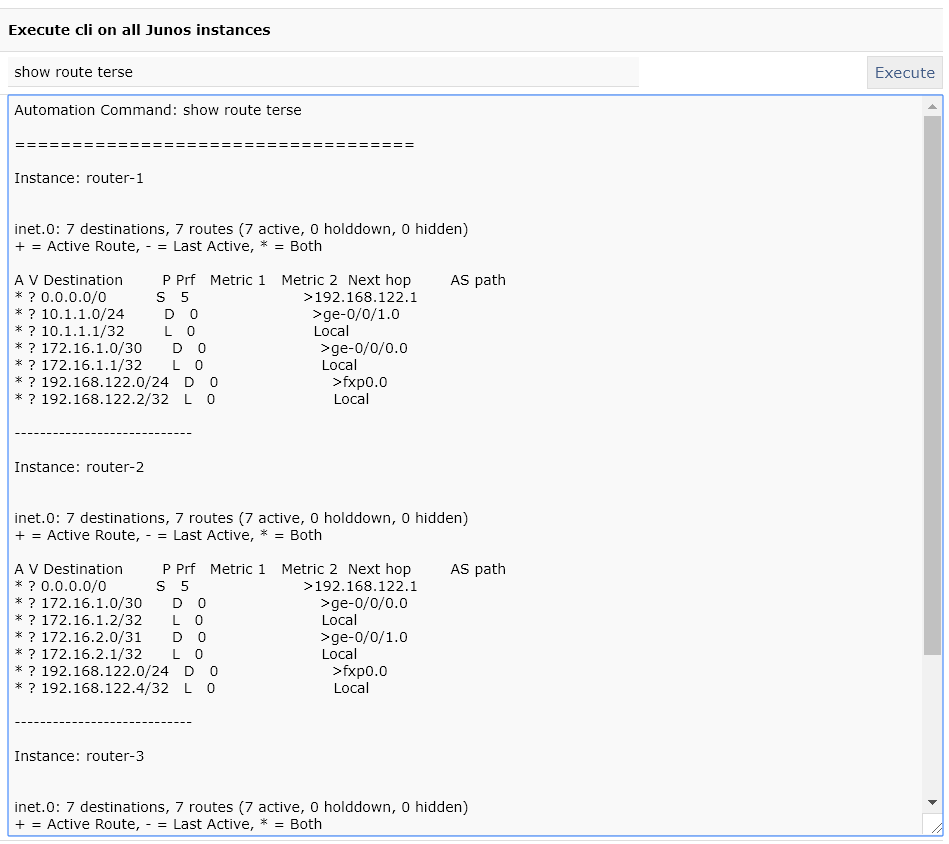Click the router-2 'AS path' column header
949x844 pixels.
[x=478, y=569]
